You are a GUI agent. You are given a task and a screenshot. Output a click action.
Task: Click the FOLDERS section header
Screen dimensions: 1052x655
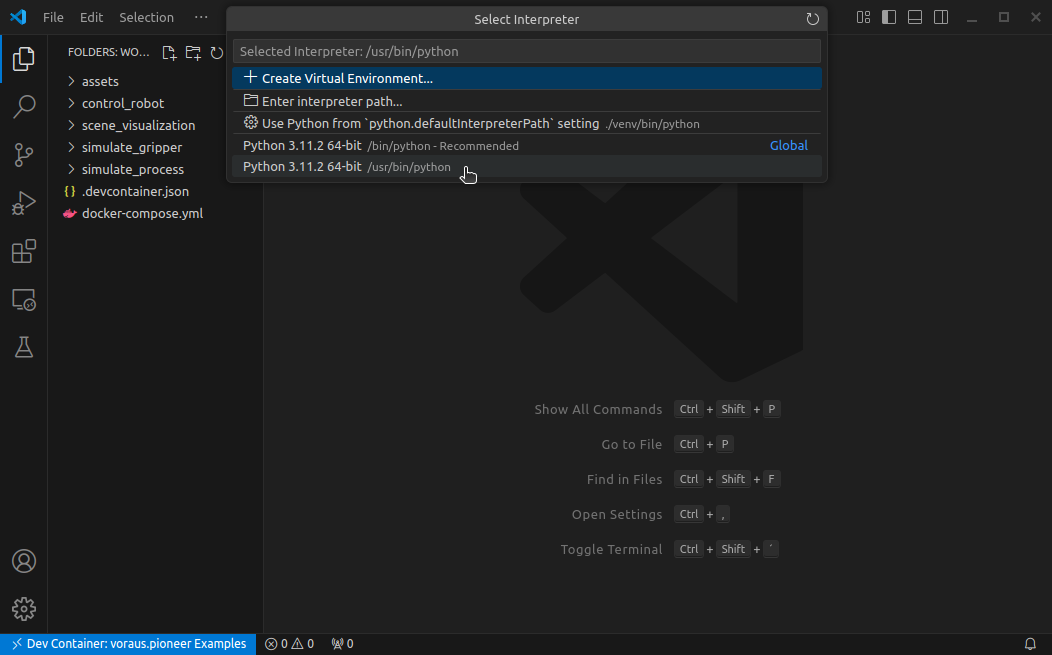click(109, 52)
